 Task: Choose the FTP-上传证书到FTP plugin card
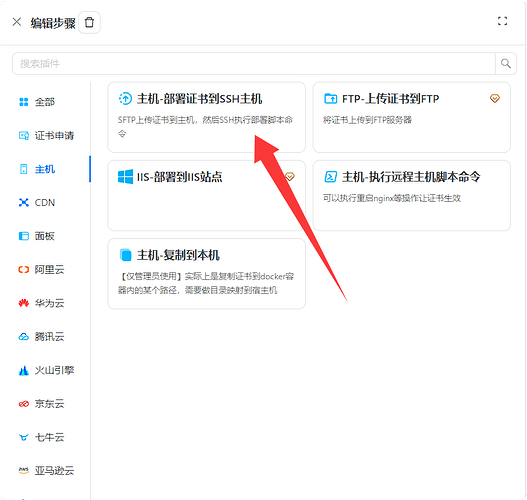412,117
